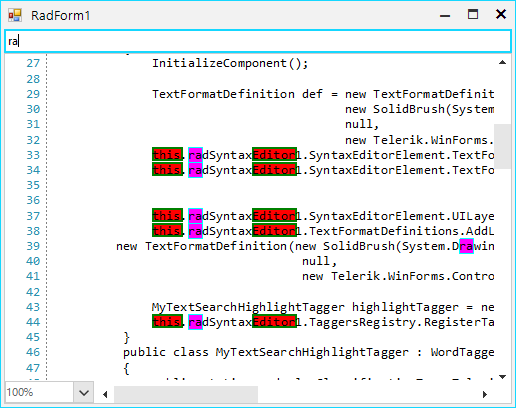This screenshot has width=516, height=408.
Task: Click the green-highlighted "this" on line 37
Action: tap(167, 216)
